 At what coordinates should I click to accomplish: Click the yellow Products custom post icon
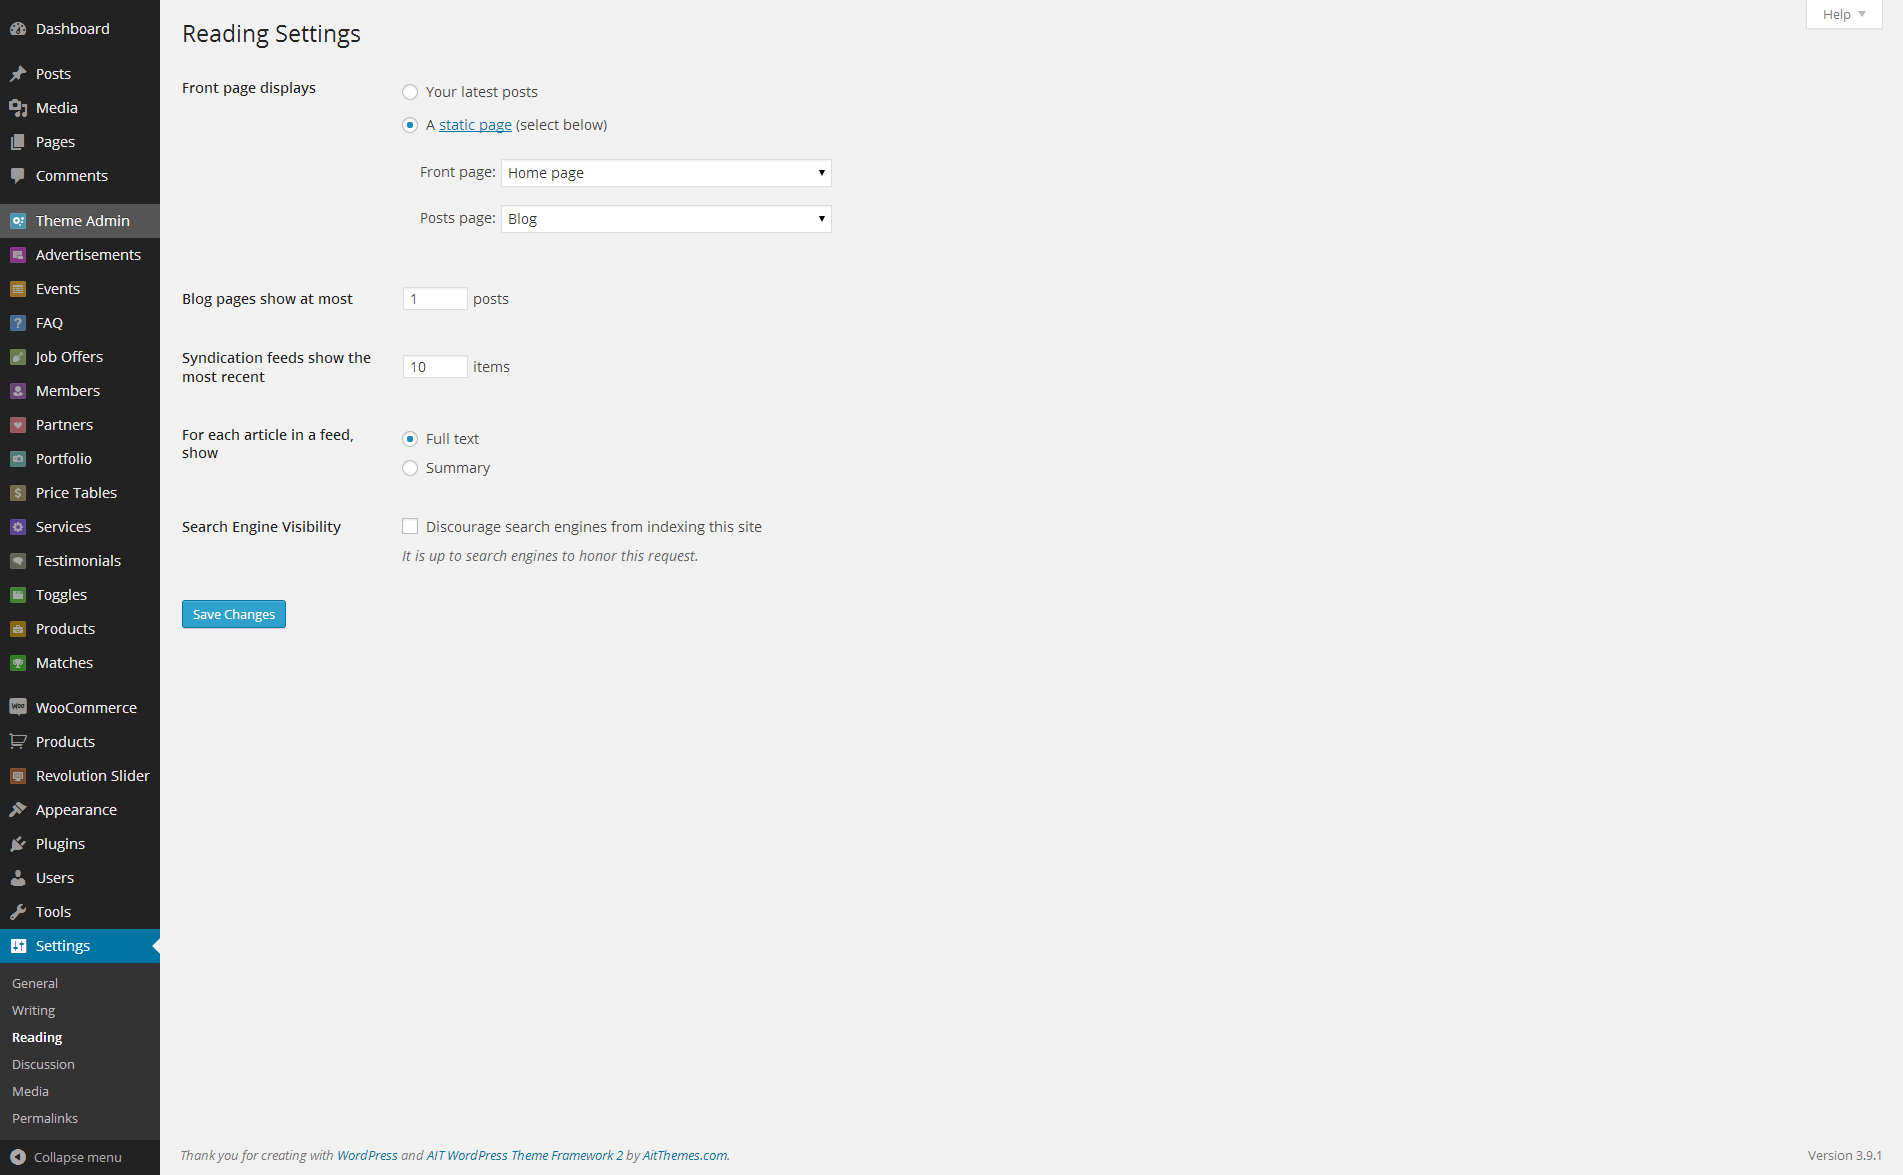[x=18, y=629]
